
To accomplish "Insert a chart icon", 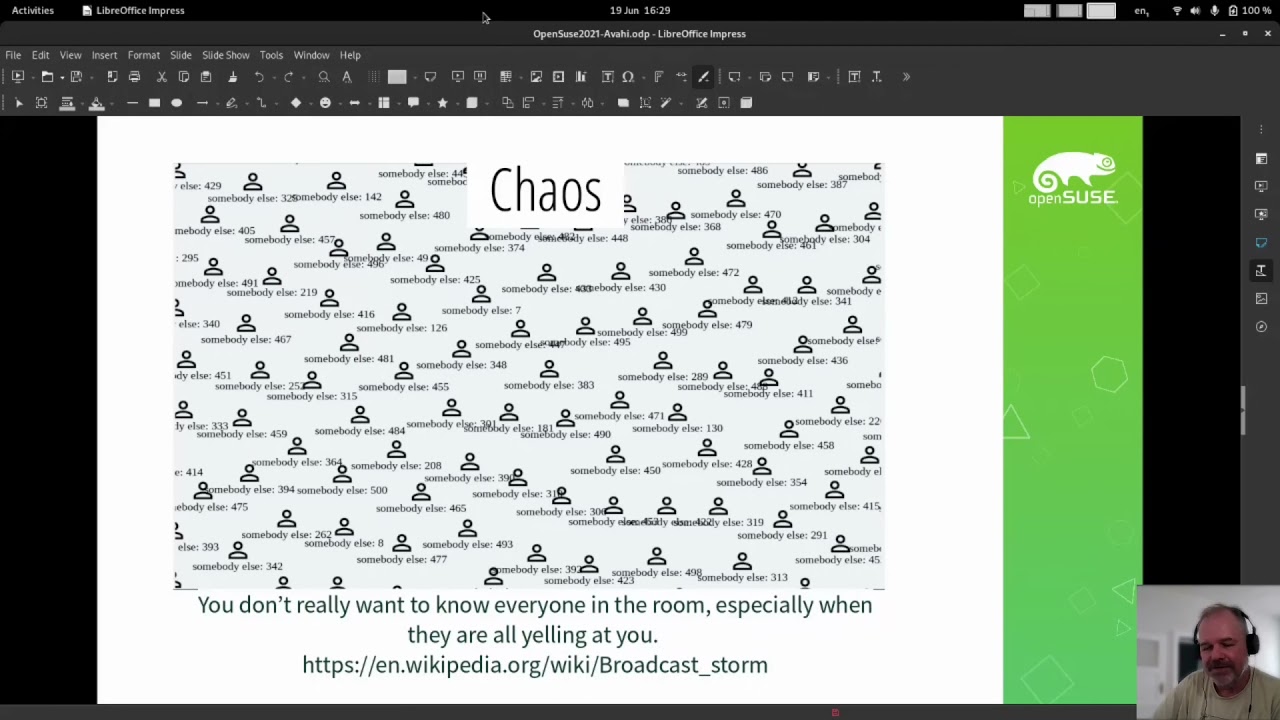I will [x=580, y=76].
